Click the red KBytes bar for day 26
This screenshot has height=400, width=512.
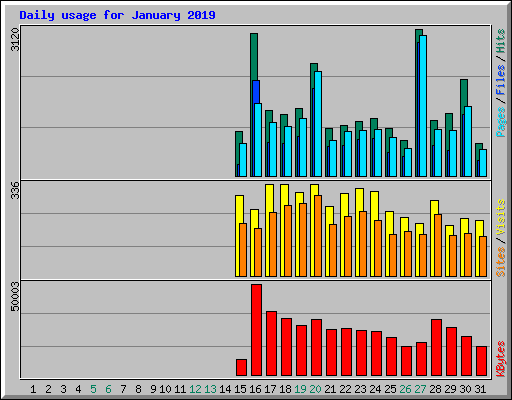[x=406, y=361]
